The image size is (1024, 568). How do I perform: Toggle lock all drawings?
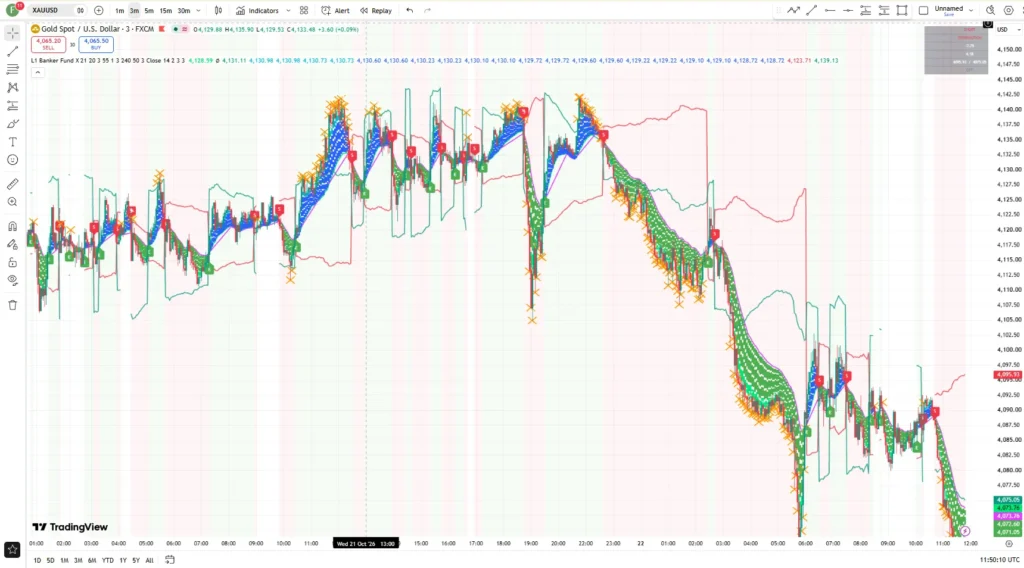(x=12, y=262)
